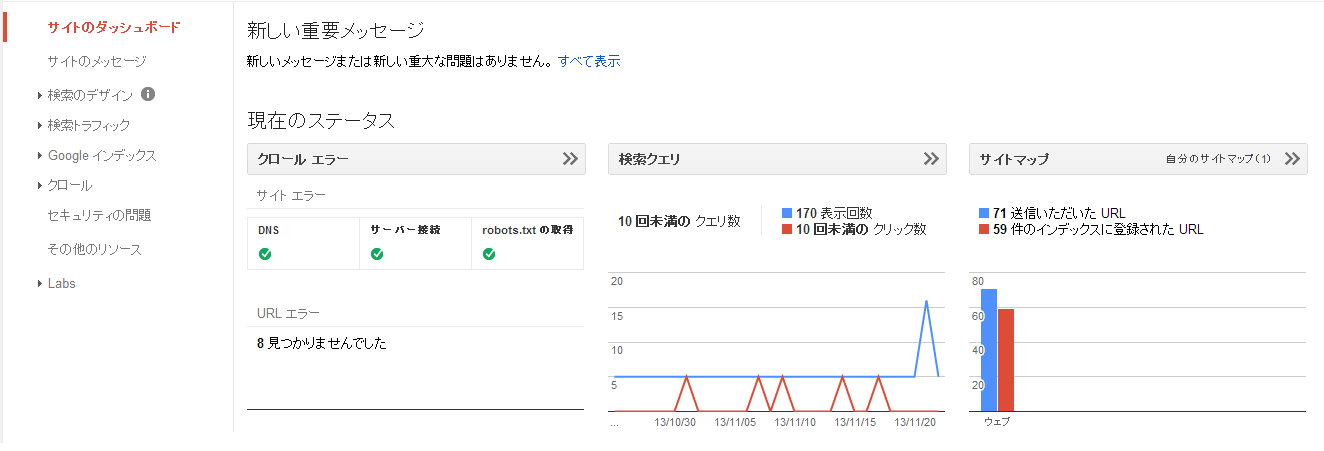Expand the 検索トラフィック arrow

(39, 125)
